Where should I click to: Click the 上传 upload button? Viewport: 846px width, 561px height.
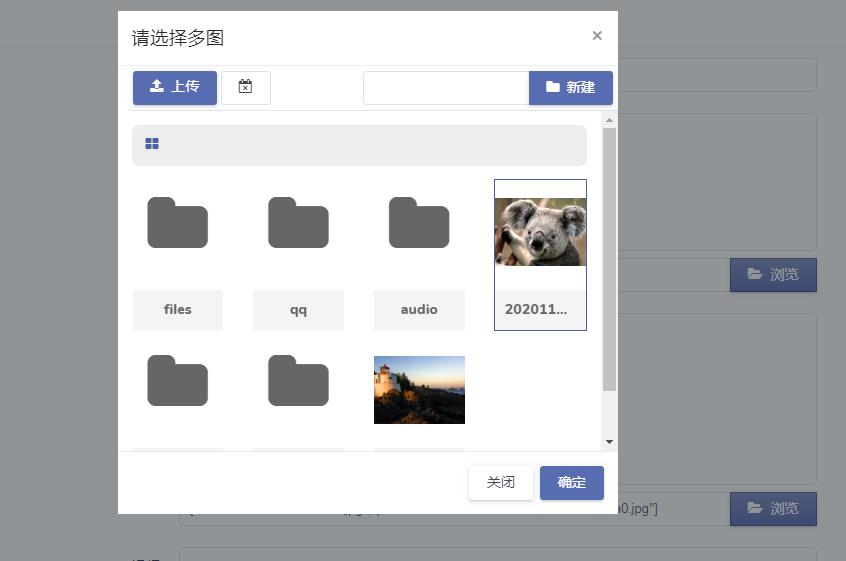[x=175, y=87]
